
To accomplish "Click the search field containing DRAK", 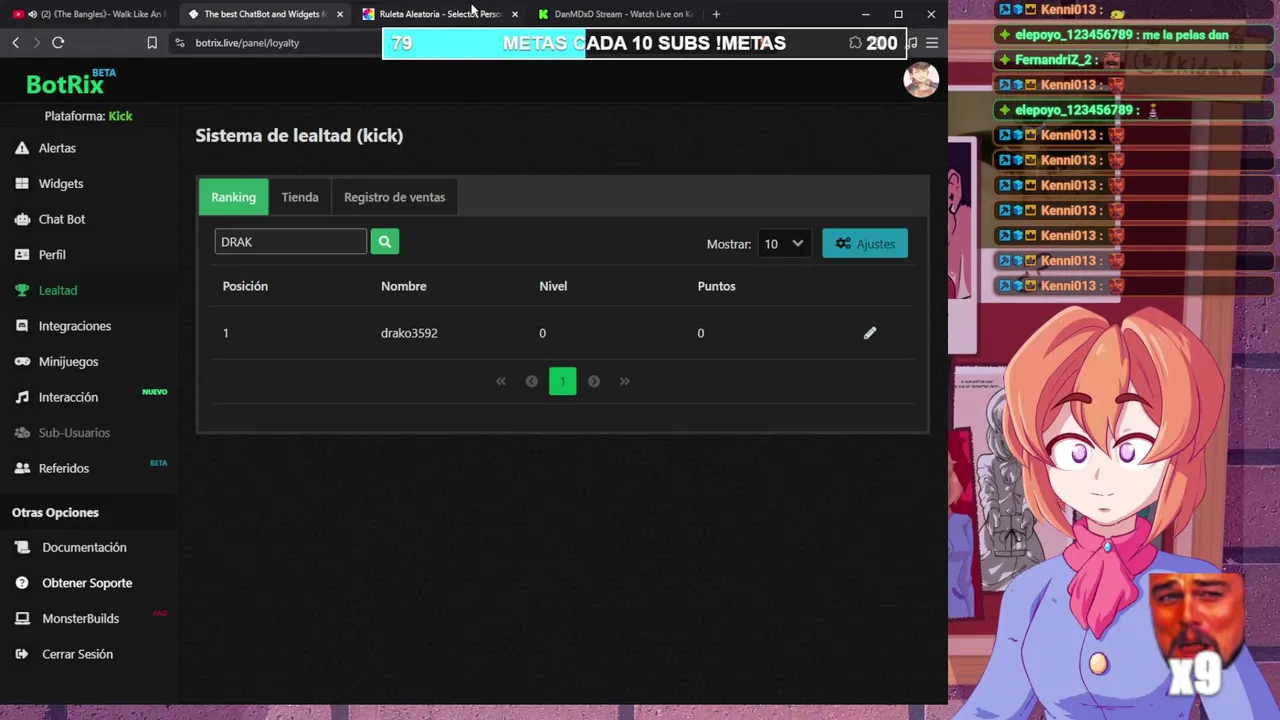I will pyautogui.click(x=290, y=241).
